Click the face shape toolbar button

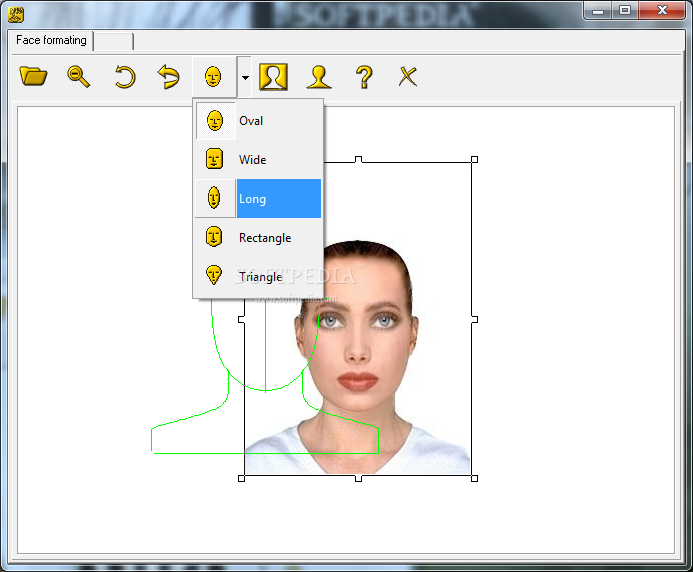point(213,77)
